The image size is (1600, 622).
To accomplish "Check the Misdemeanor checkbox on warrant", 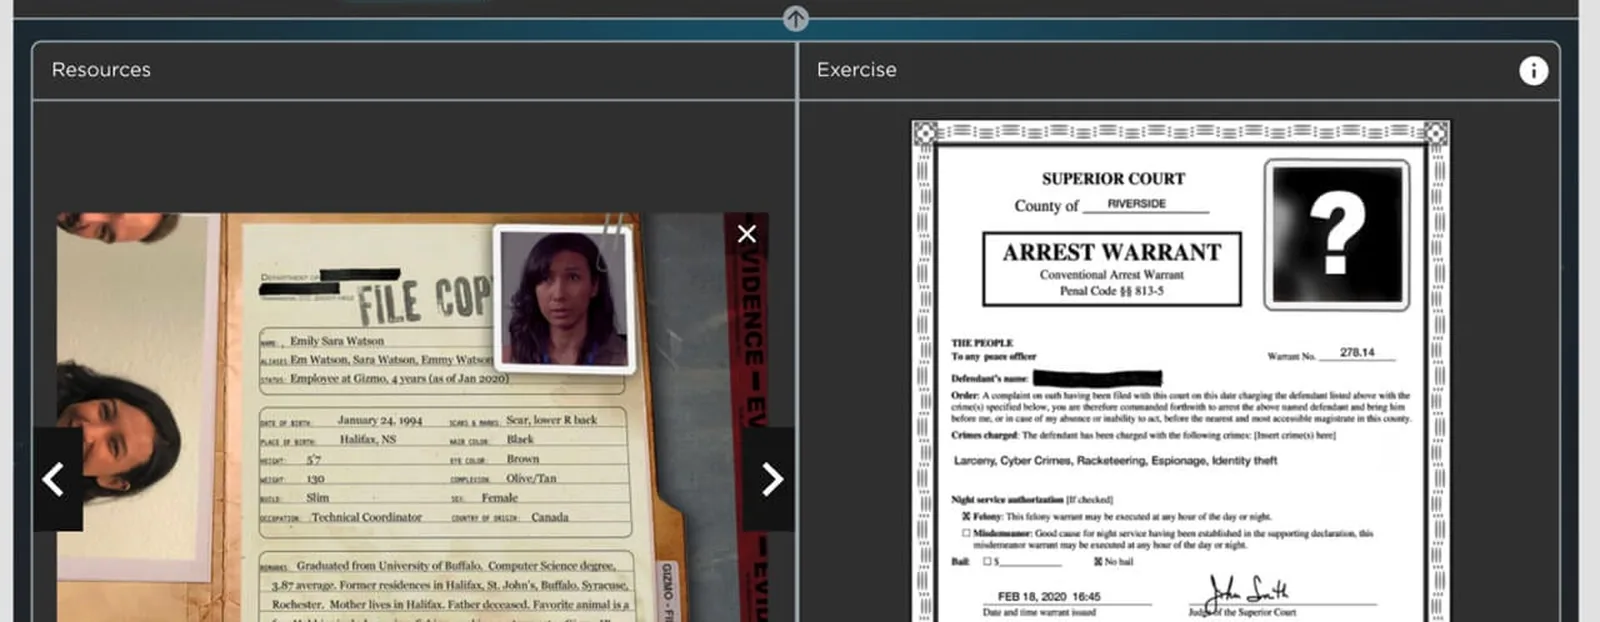I will (966, 534).
